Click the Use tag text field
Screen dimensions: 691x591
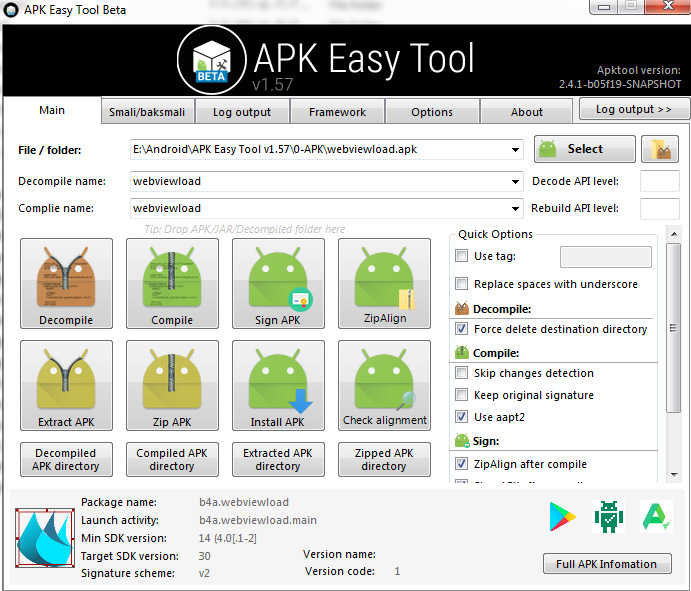point(606,256)
